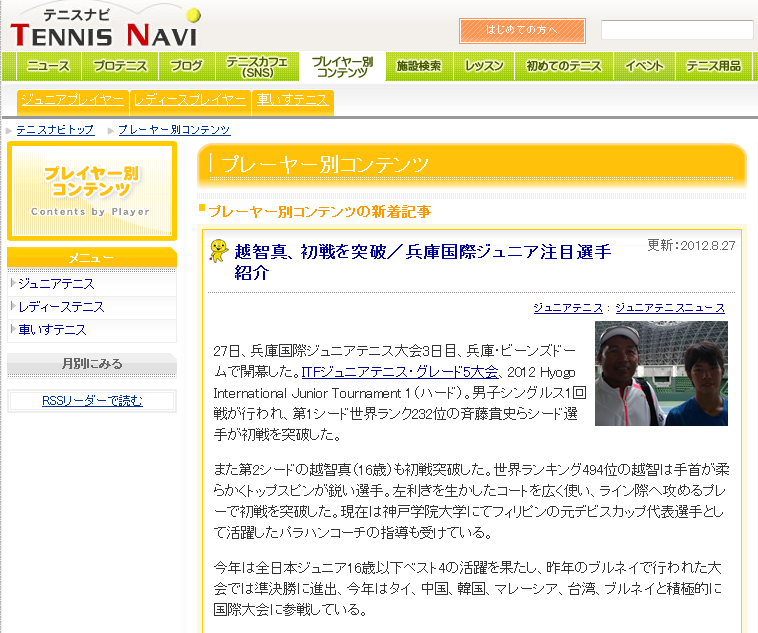
Task: Click the テニスナビトップ breadcrumb link
Action: coord(55,130)
